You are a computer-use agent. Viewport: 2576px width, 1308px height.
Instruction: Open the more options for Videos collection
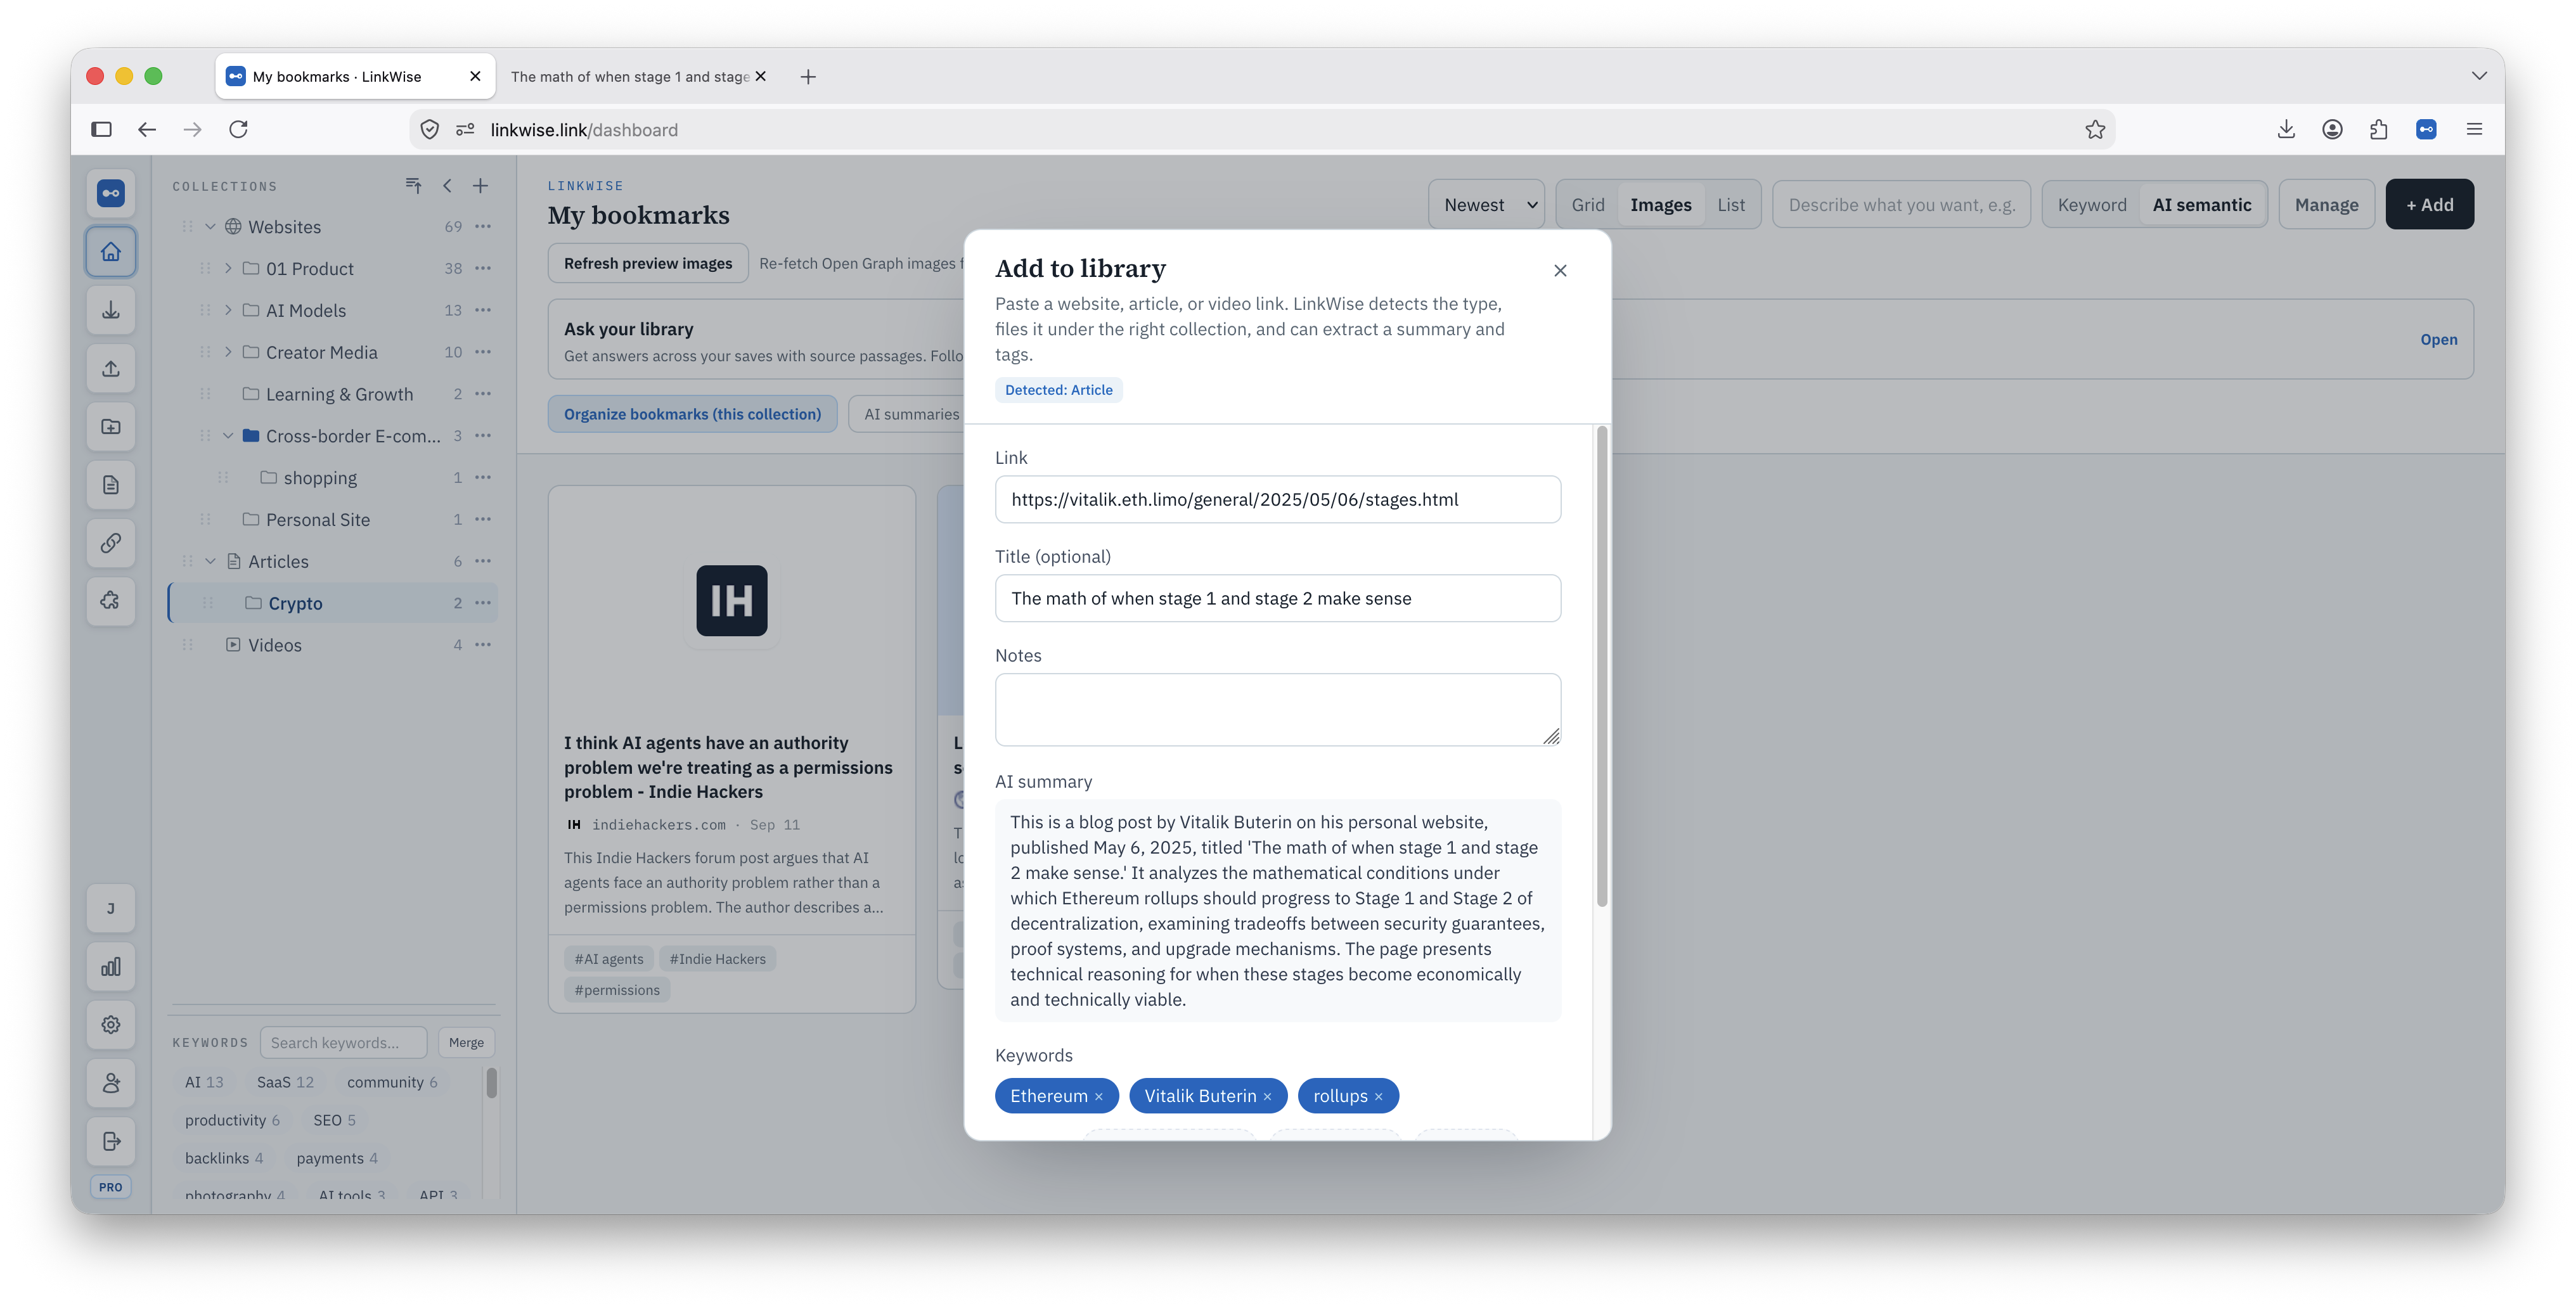tap(484, 645)
